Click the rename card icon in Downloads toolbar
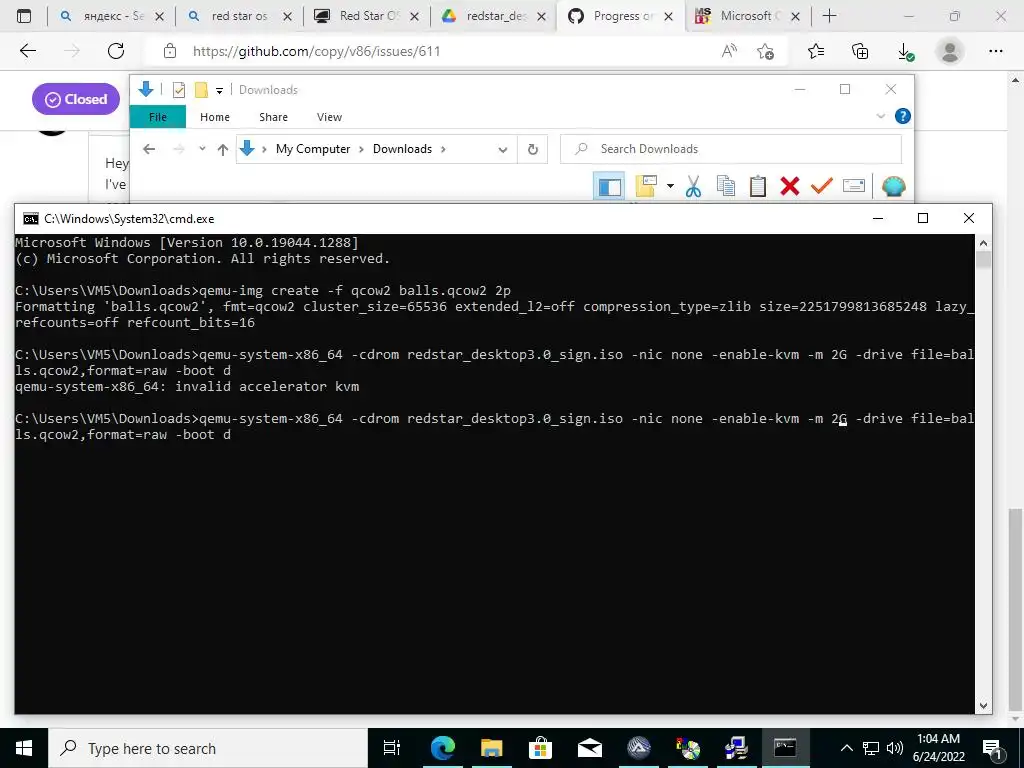The image size is (1024, 768). 854,186
